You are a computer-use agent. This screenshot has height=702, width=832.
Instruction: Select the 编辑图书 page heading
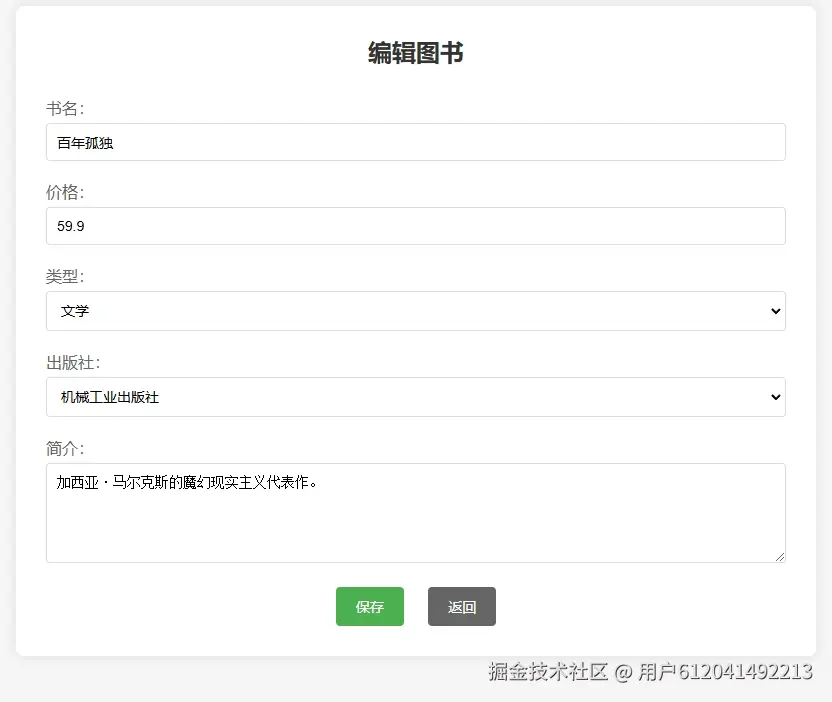pos(416,52)
